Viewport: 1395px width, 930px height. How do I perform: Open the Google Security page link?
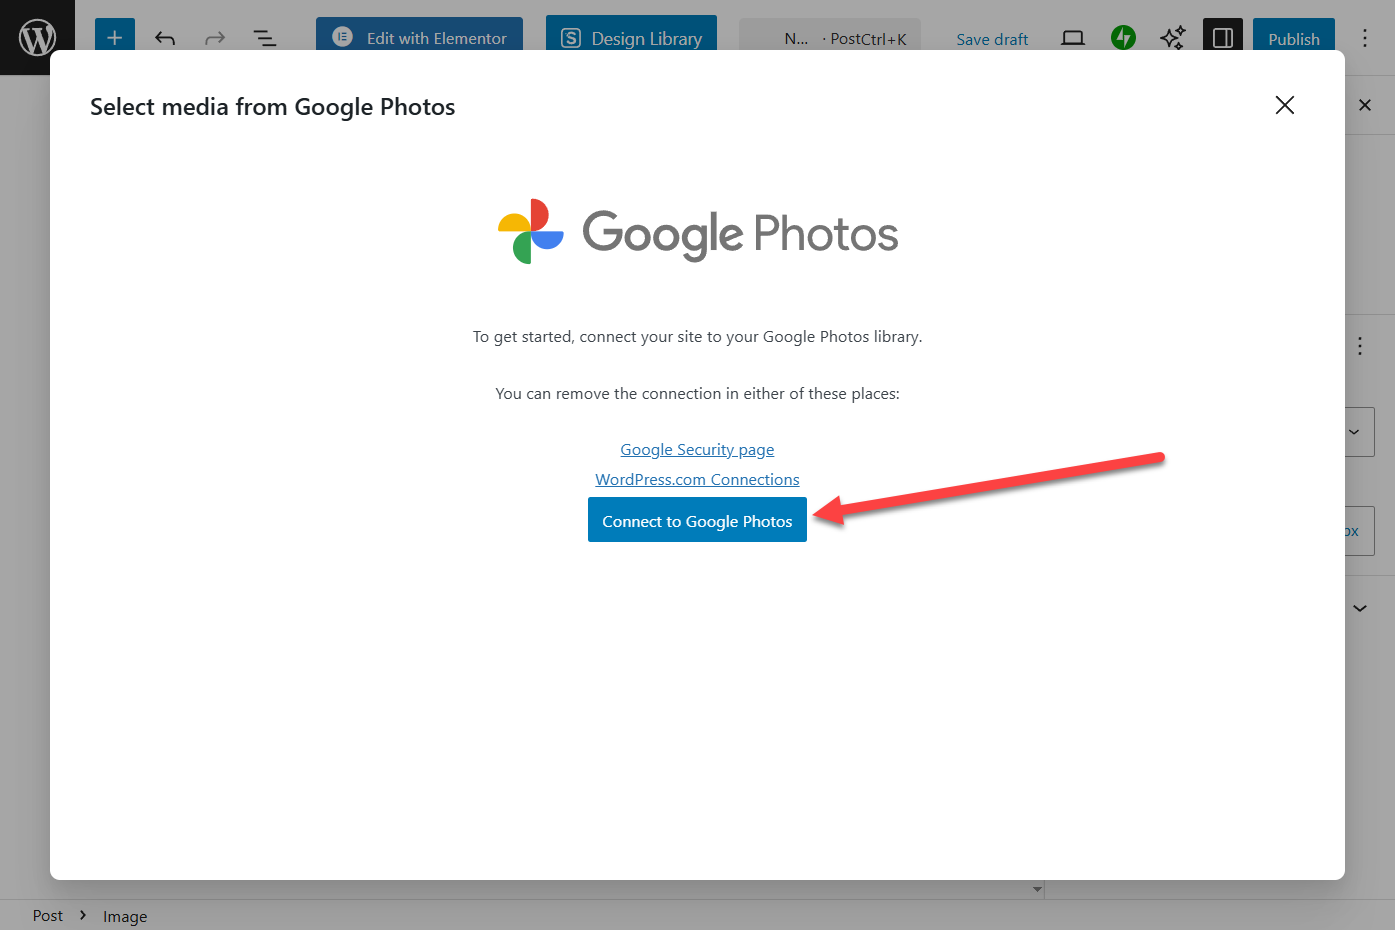(697, 450)
